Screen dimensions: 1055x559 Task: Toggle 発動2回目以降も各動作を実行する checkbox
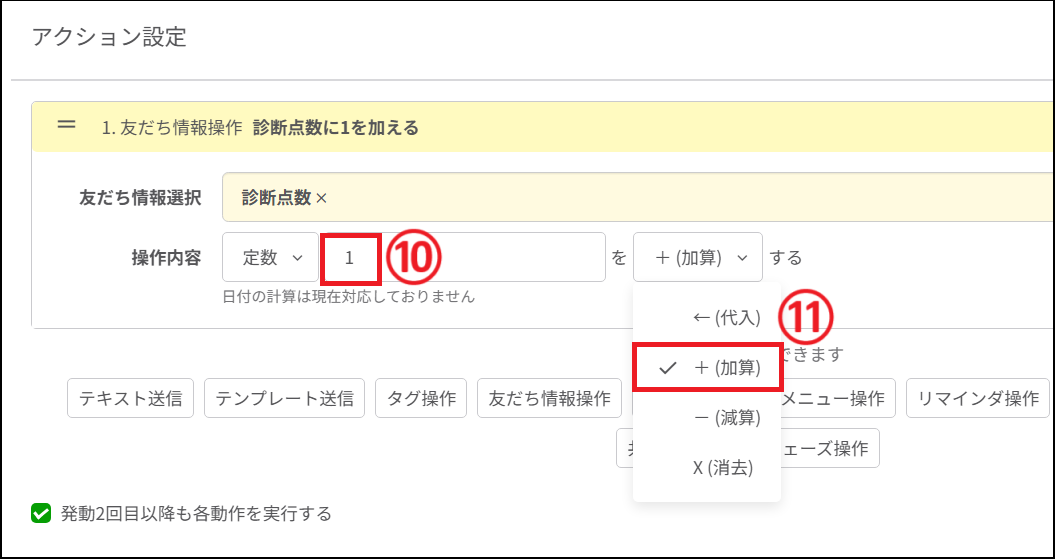[41, 514]
